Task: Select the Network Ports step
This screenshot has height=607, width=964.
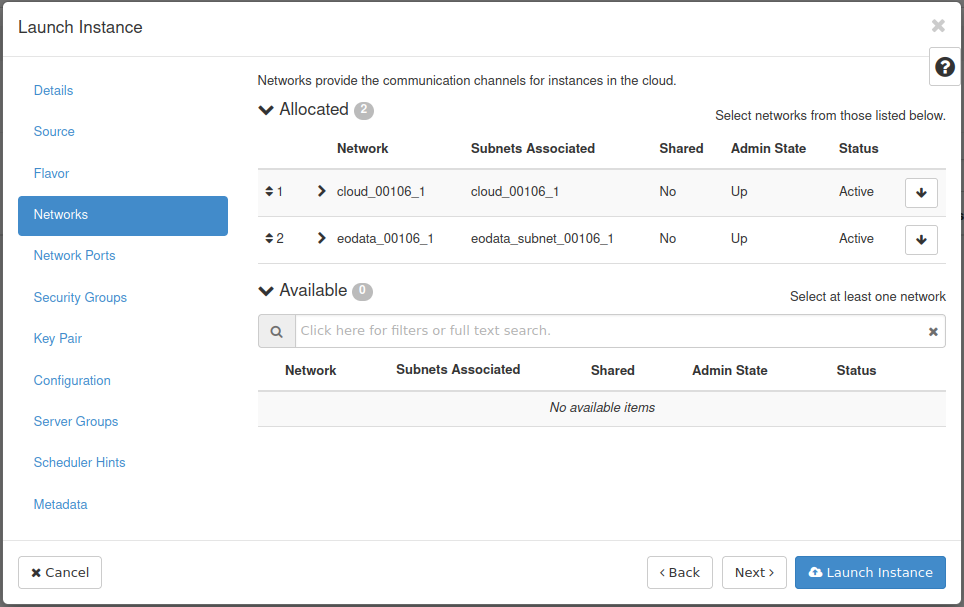Action: [x=74, y=255]
